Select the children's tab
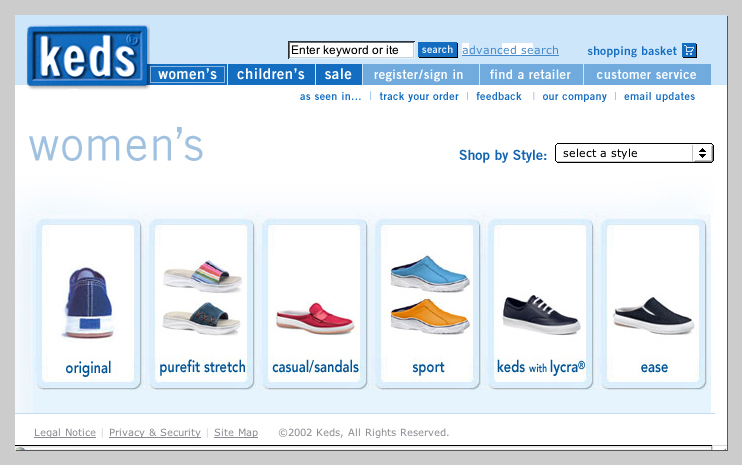This screenshot has height=465, width=742. coord(271,74)
